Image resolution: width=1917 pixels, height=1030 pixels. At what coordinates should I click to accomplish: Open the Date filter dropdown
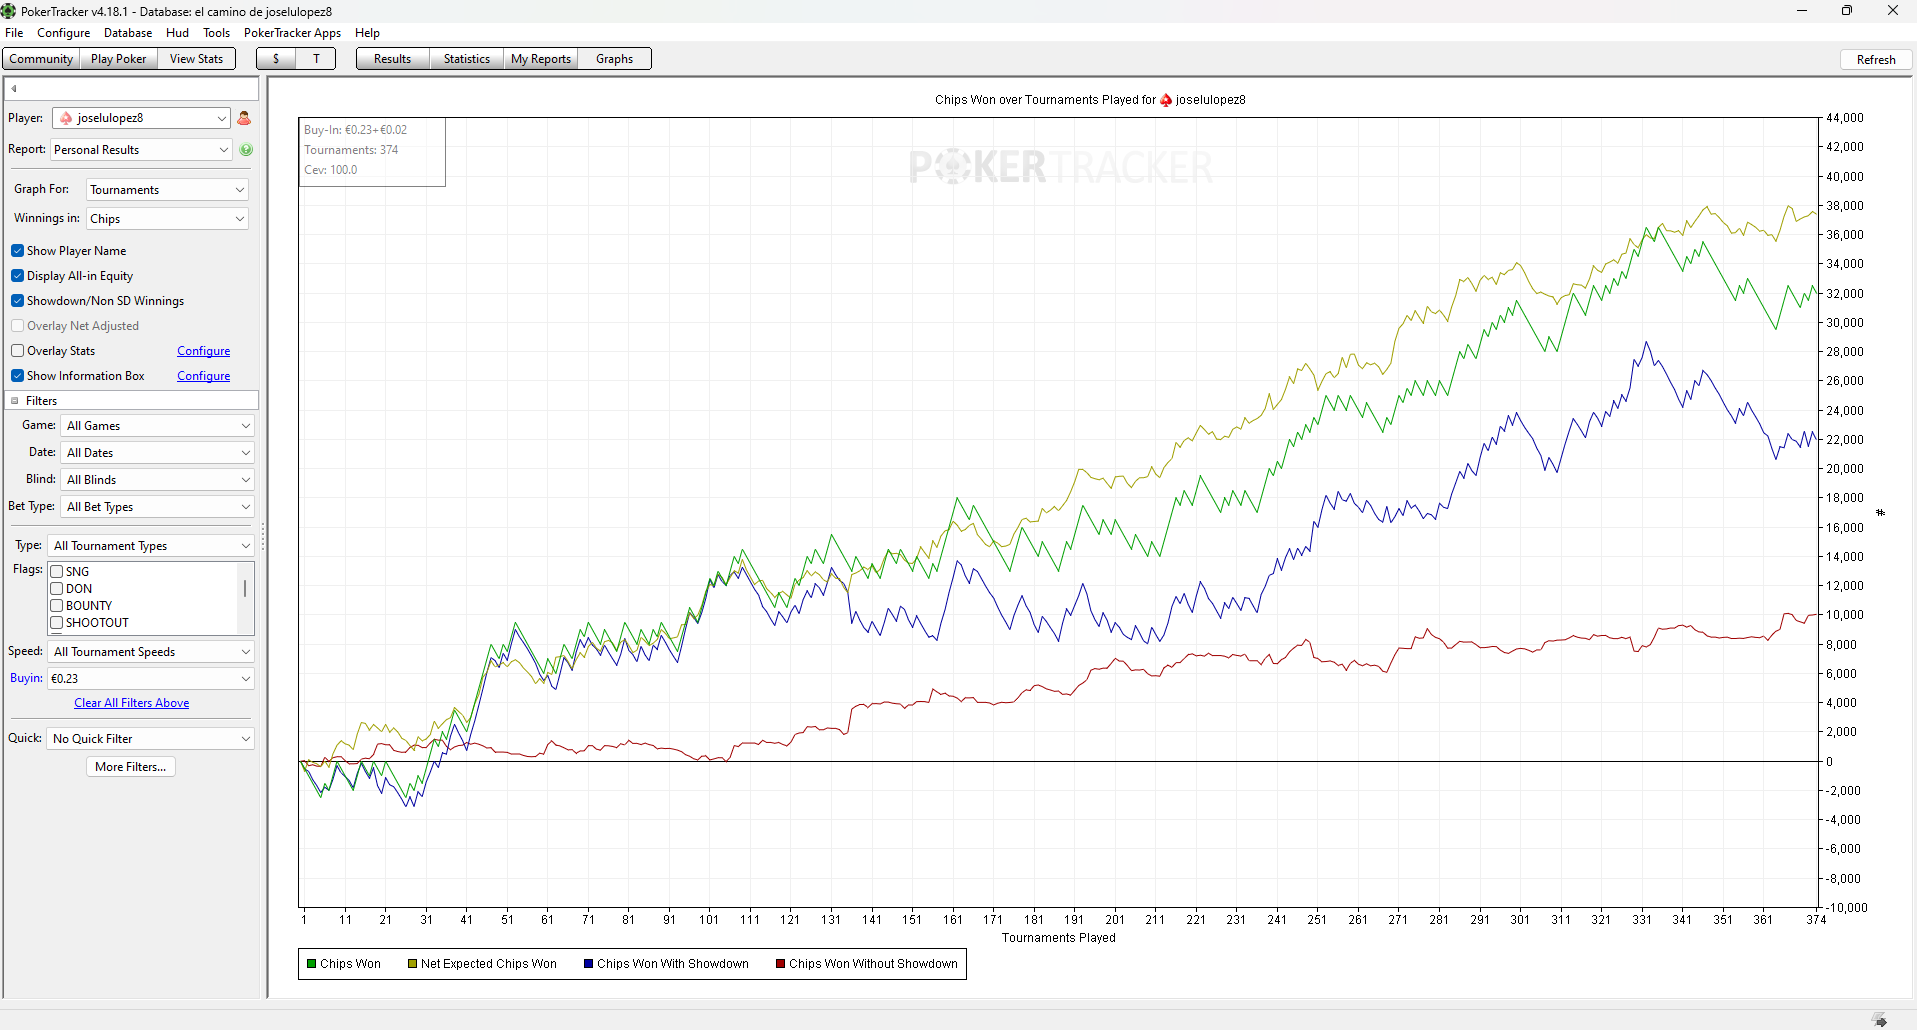coord(158,453)
